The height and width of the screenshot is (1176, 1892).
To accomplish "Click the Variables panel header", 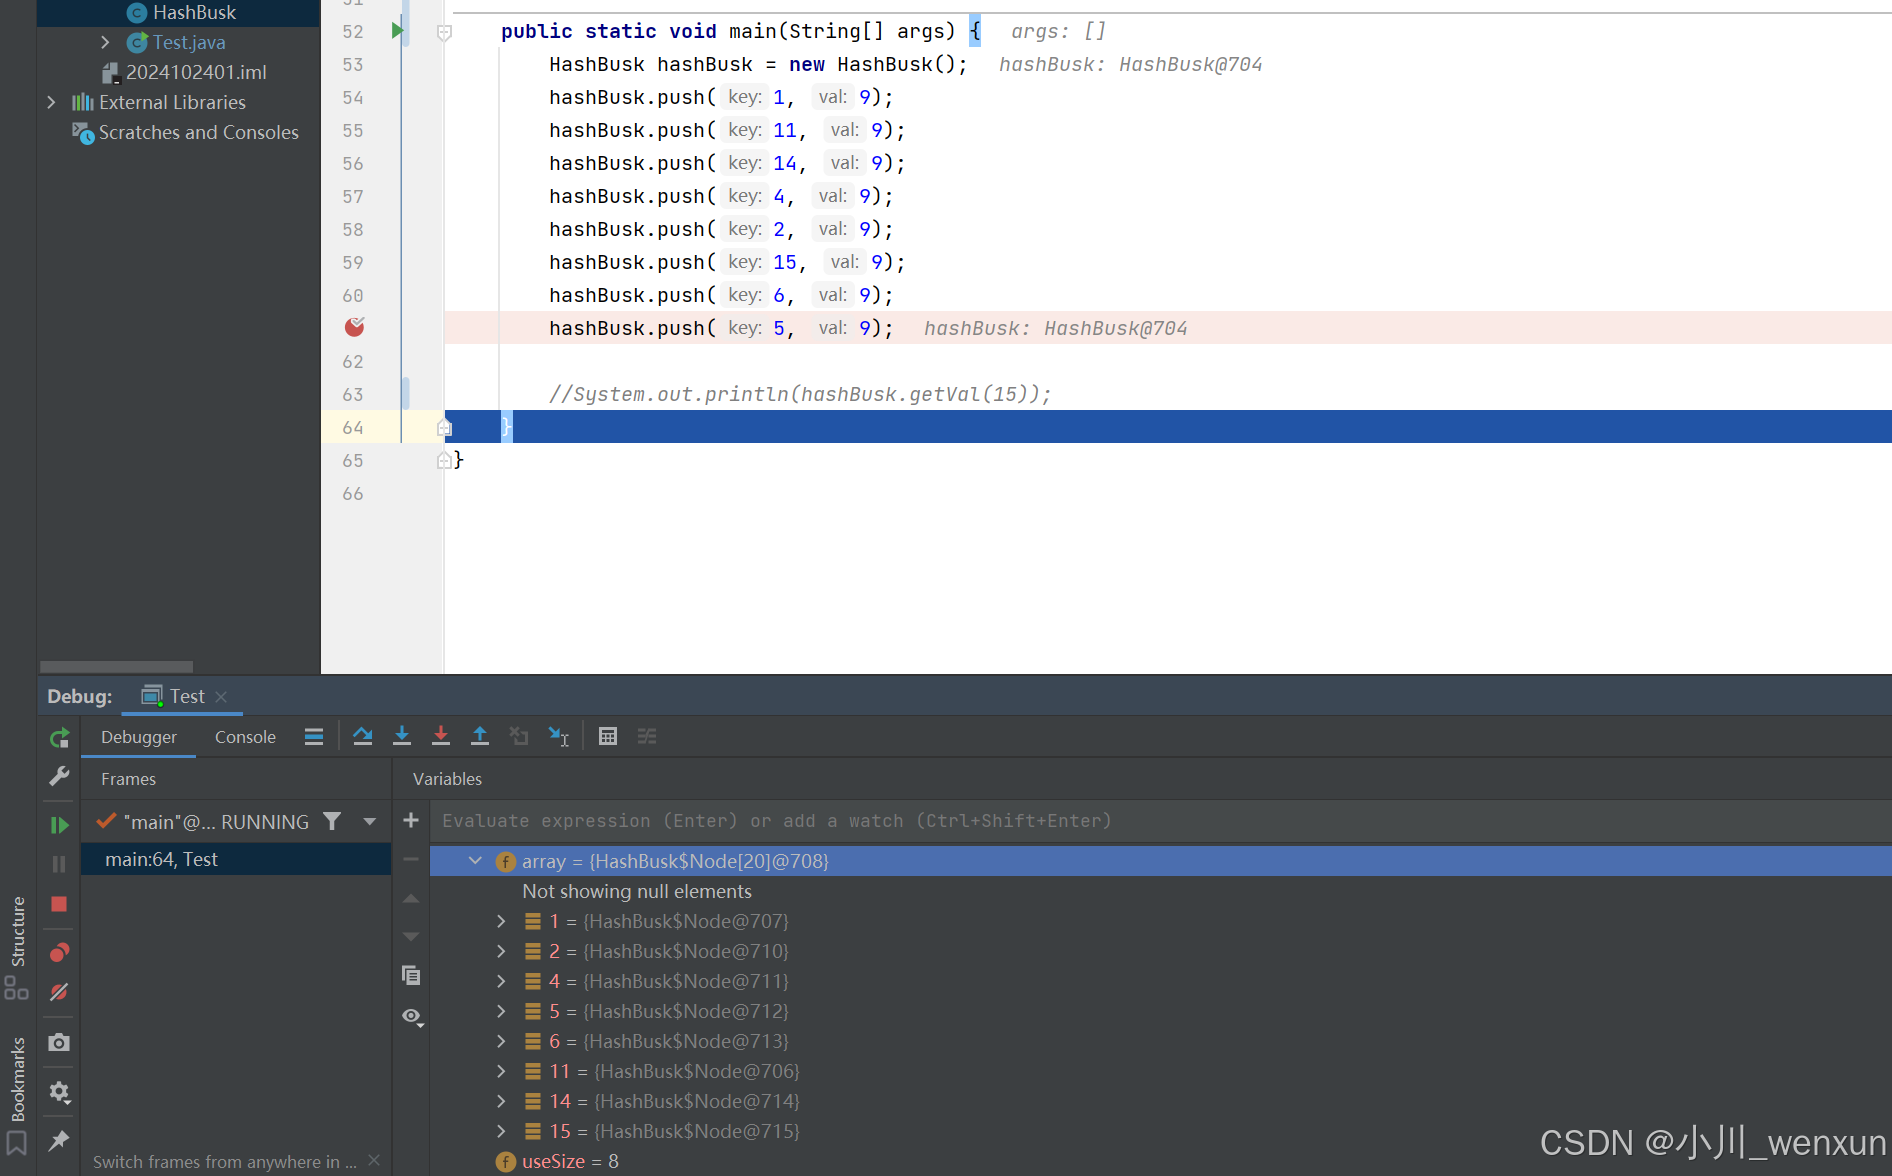I will point(447,779).
